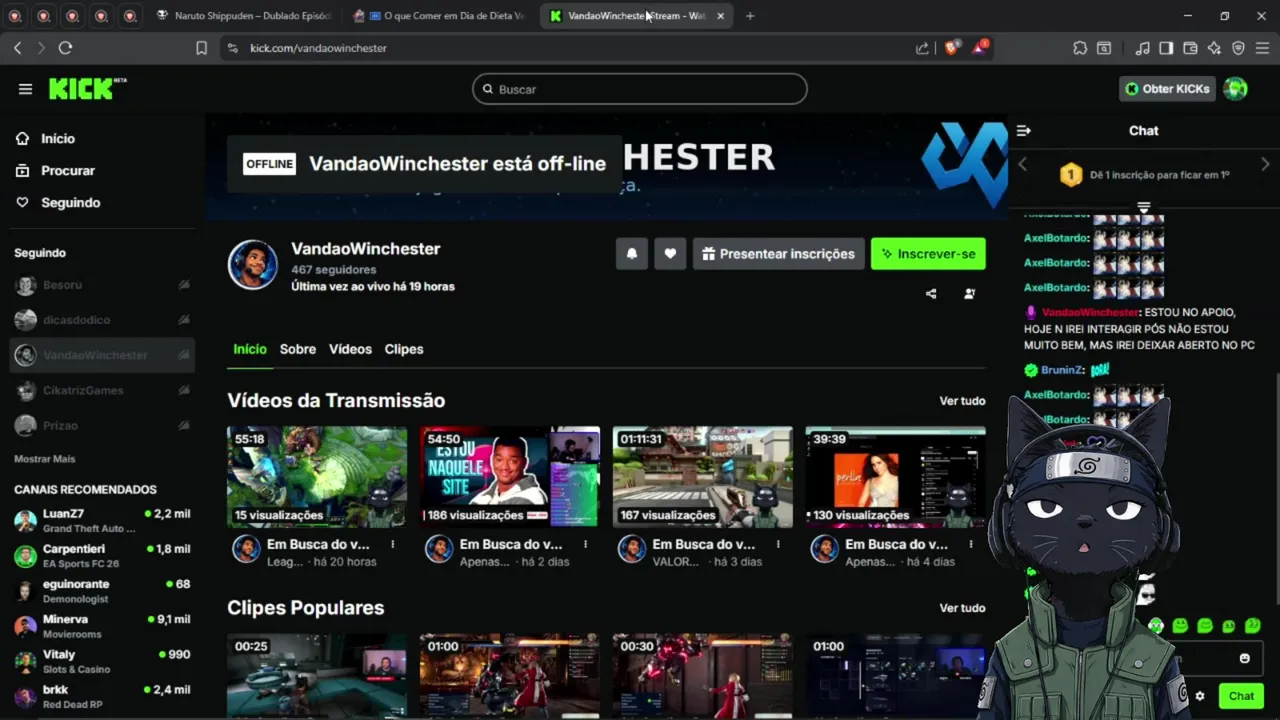1280x720 pixels.
Task: Click the Início home icon in the sidebar
Action: click(22, 139)
